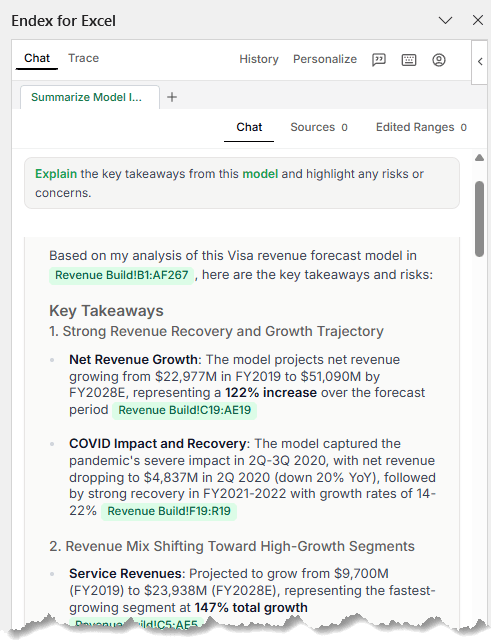
Task: Open the user account profile icon
Action: [439, 60]
